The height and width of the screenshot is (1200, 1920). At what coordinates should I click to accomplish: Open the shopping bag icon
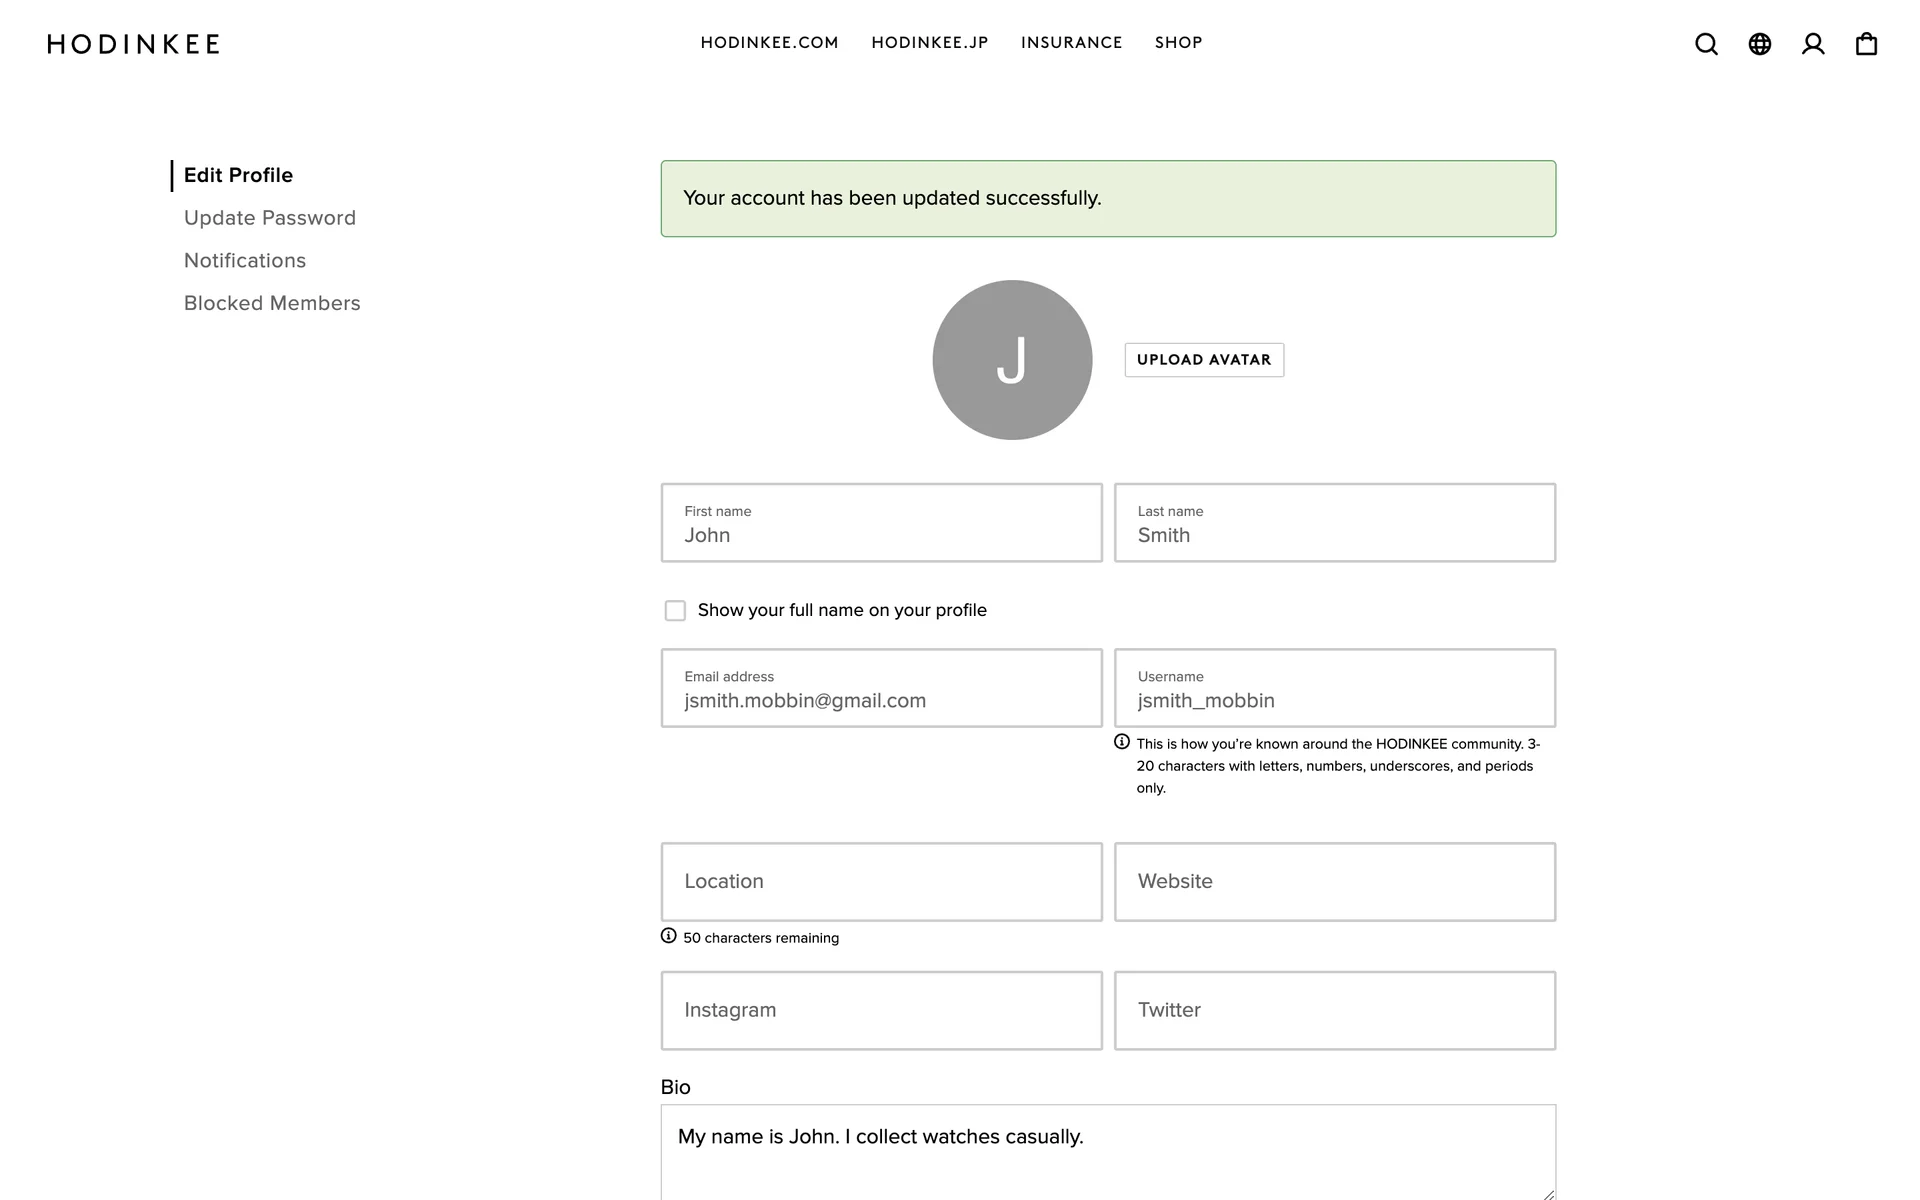(x=1866, y=44)
